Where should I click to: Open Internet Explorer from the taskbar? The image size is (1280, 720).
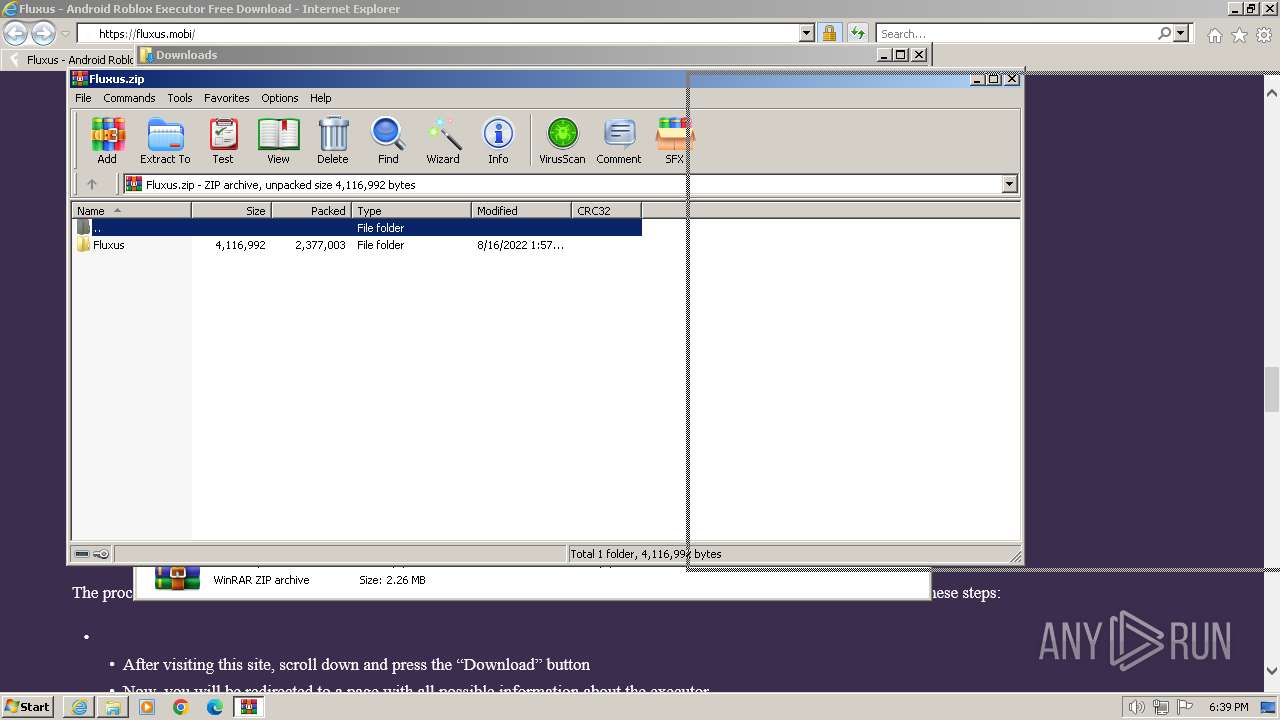79,707
